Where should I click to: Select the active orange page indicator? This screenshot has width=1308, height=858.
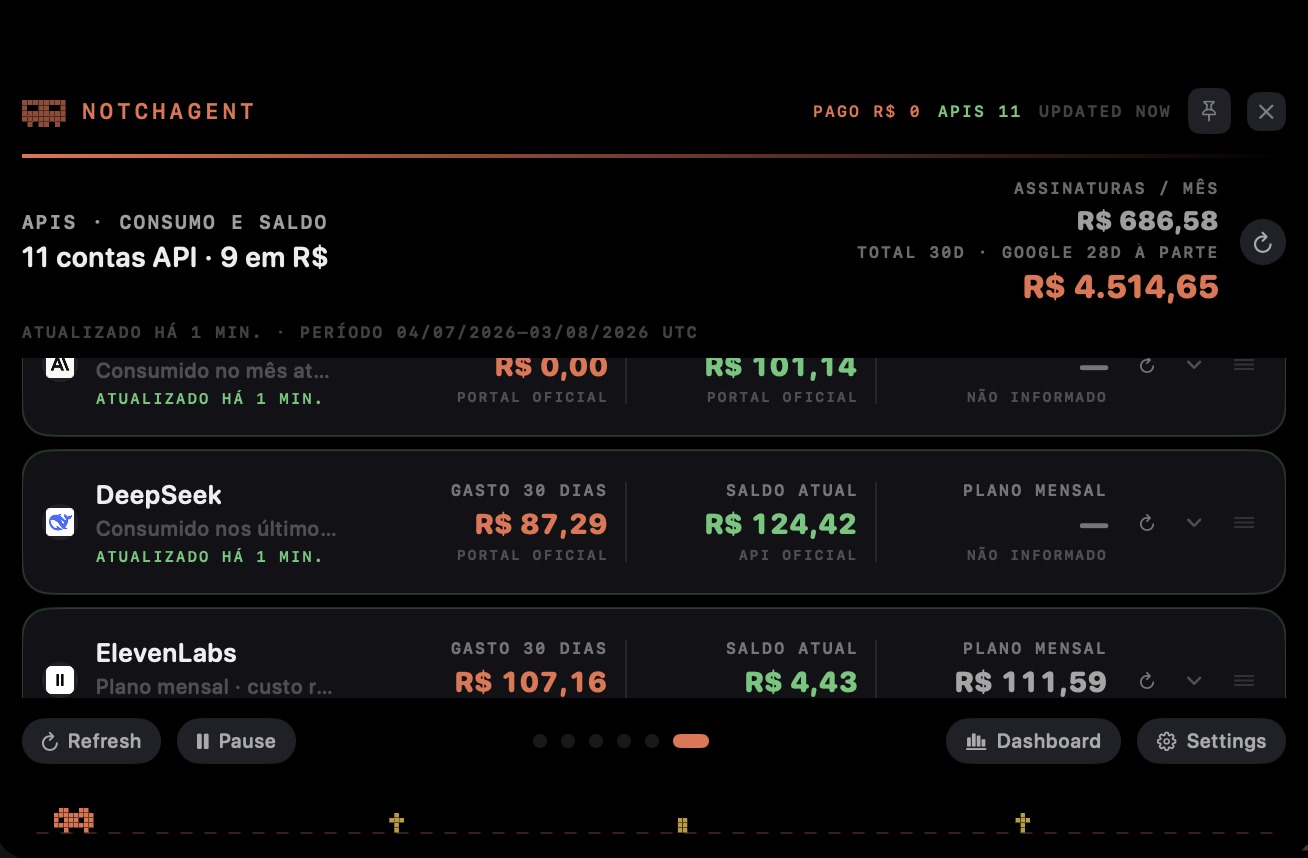[x=691, y=741]
